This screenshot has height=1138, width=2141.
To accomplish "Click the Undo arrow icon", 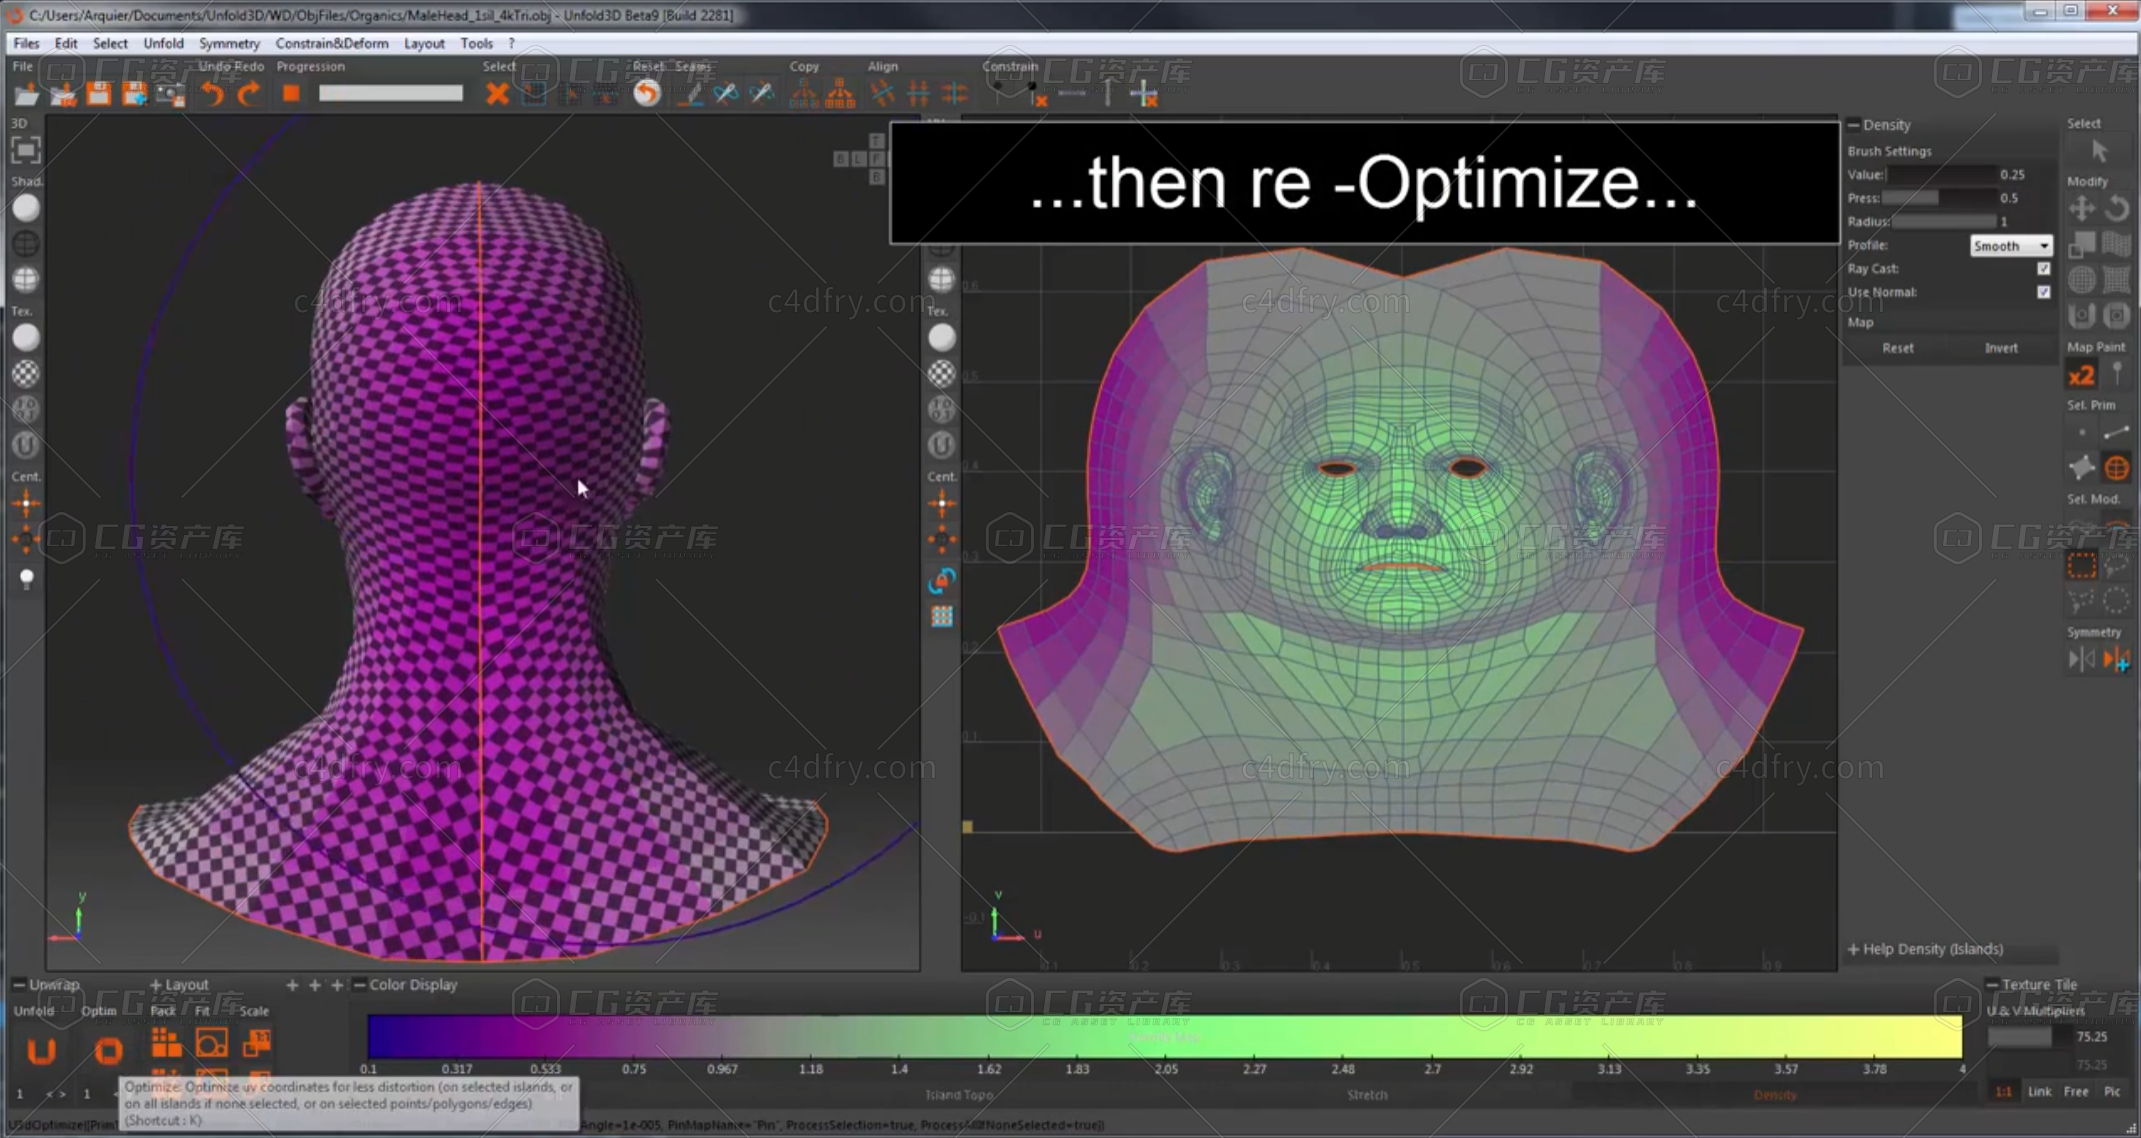I will click(212, 94).
